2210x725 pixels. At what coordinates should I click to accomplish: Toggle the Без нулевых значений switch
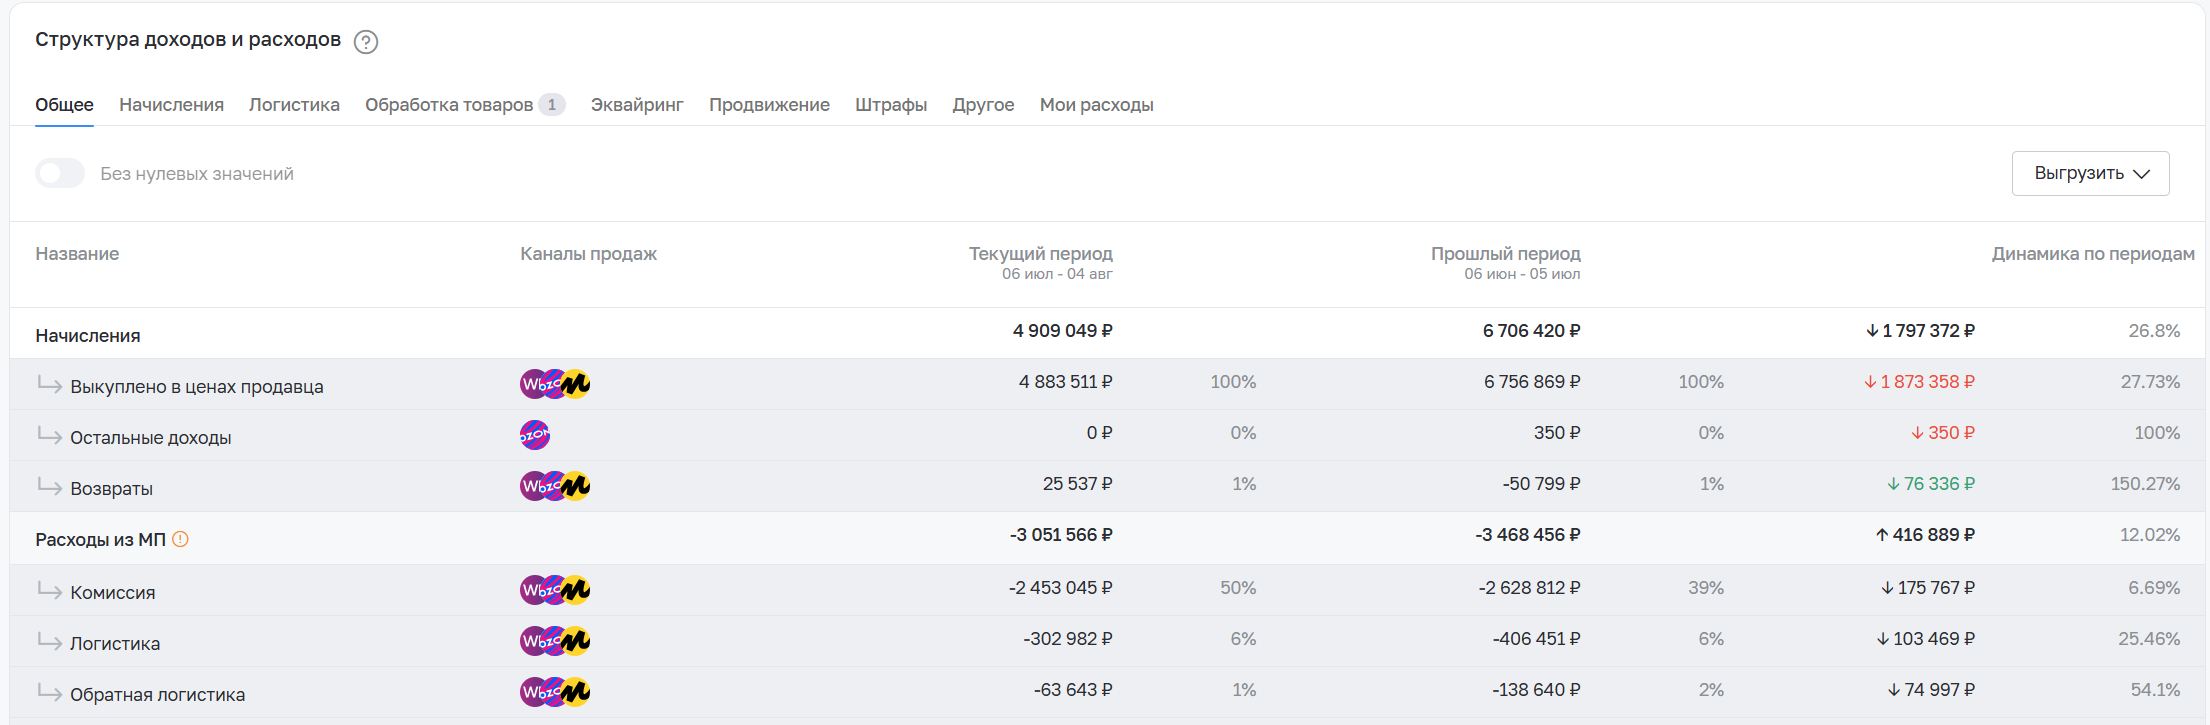click(60, 173)
